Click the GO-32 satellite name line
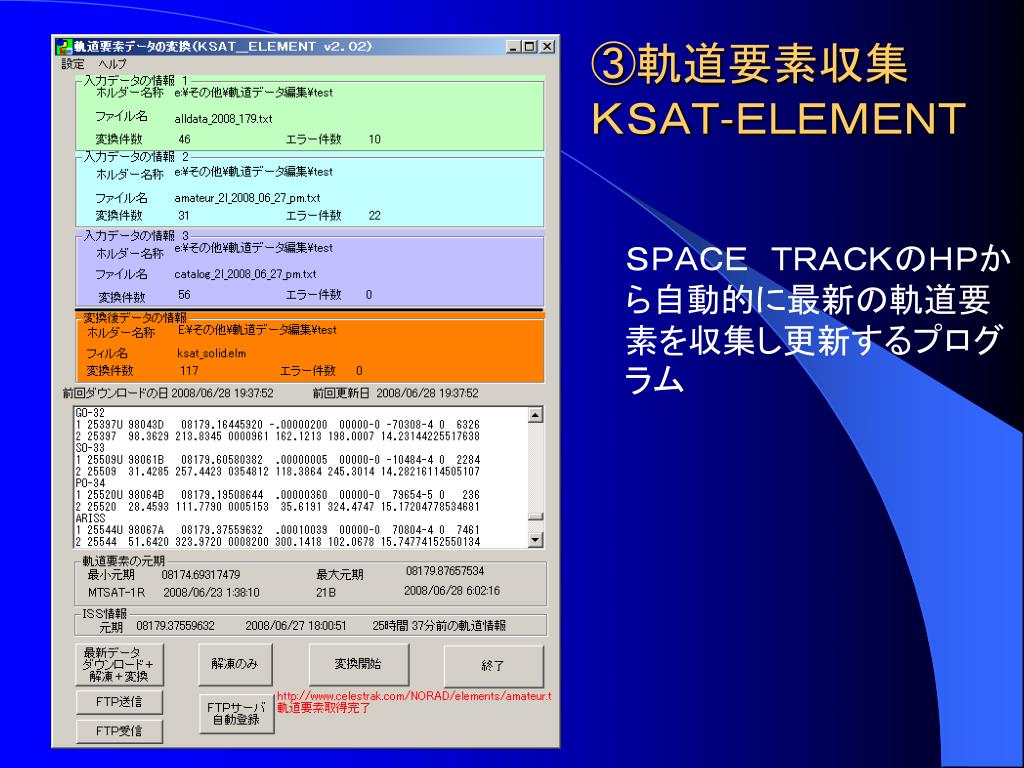The image size is (1024, 768). [x=90, y=413]
